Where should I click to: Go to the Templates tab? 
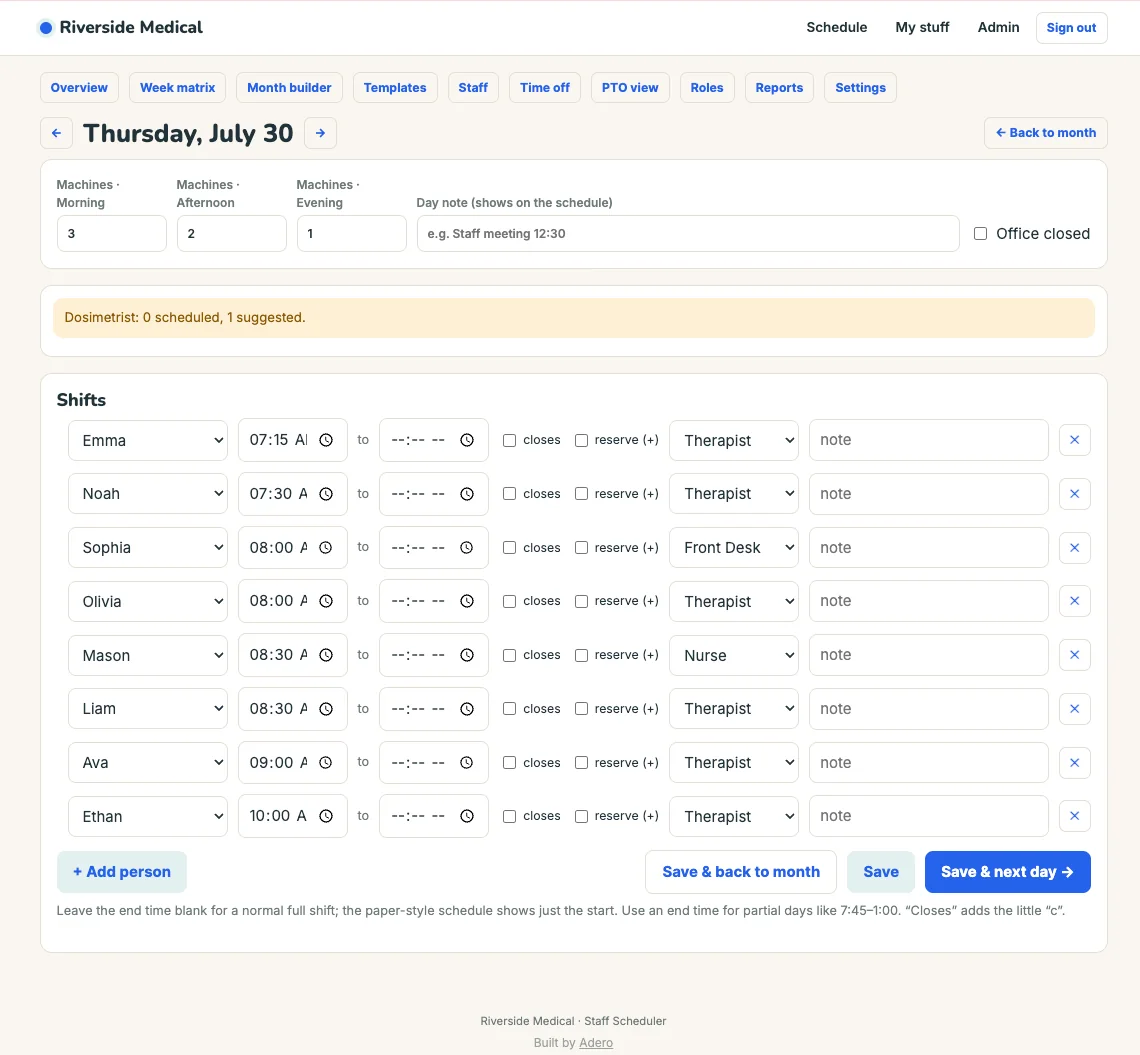395,87
